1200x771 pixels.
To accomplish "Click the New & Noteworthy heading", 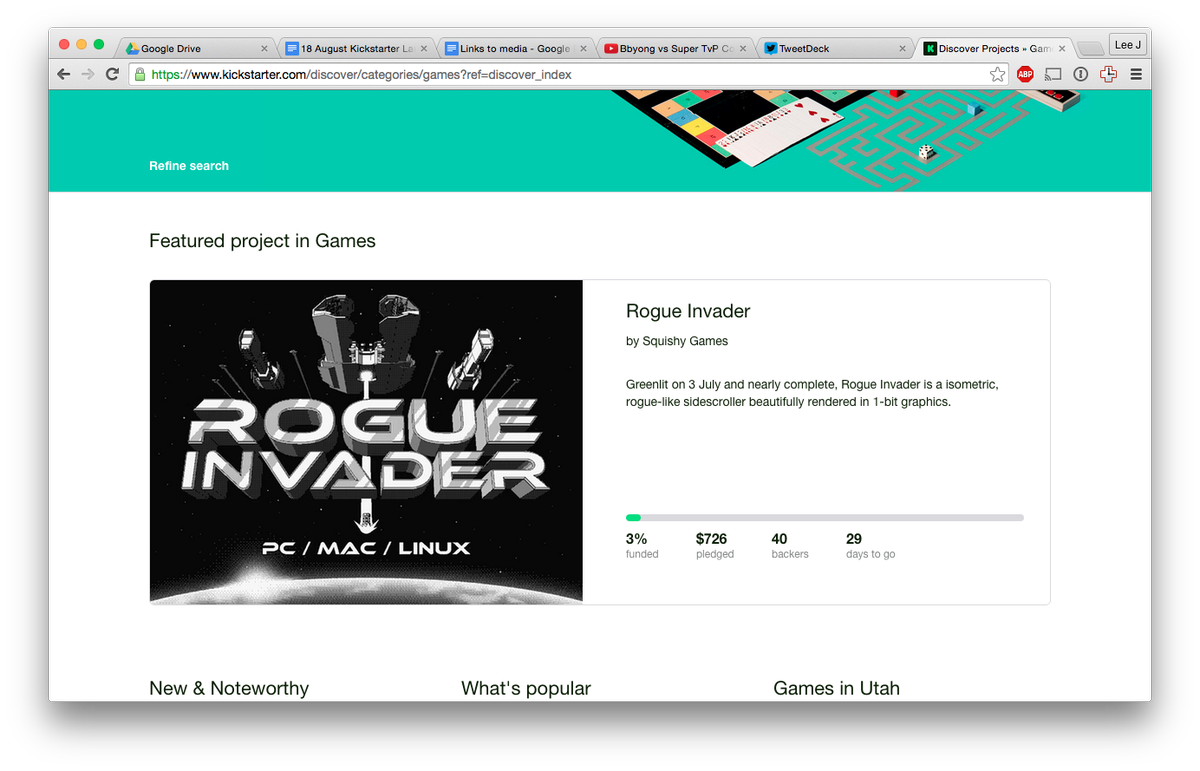I will click(229, 688).
